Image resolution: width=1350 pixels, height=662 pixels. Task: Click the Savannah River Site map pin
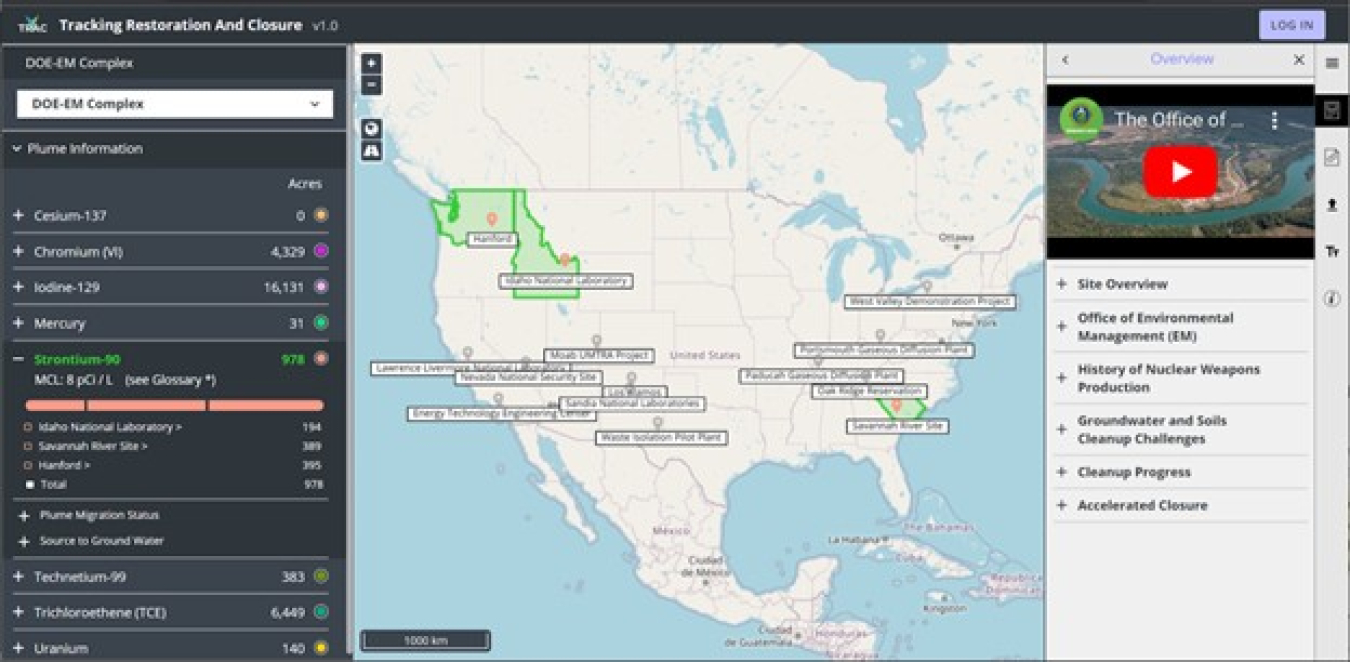(x=897, y=405)
